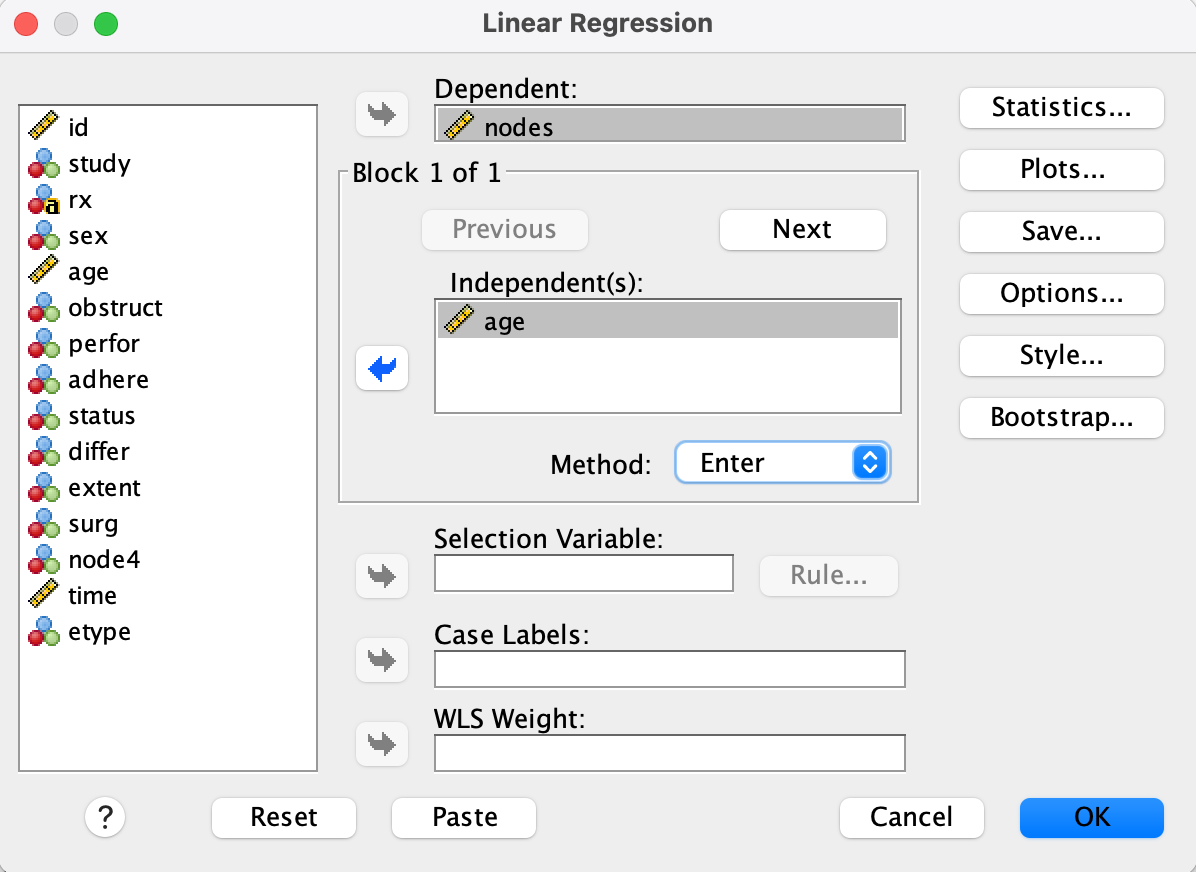The image size is (1196, 872).
Task: Open the Plots dialog
Action: point(1061,170)
